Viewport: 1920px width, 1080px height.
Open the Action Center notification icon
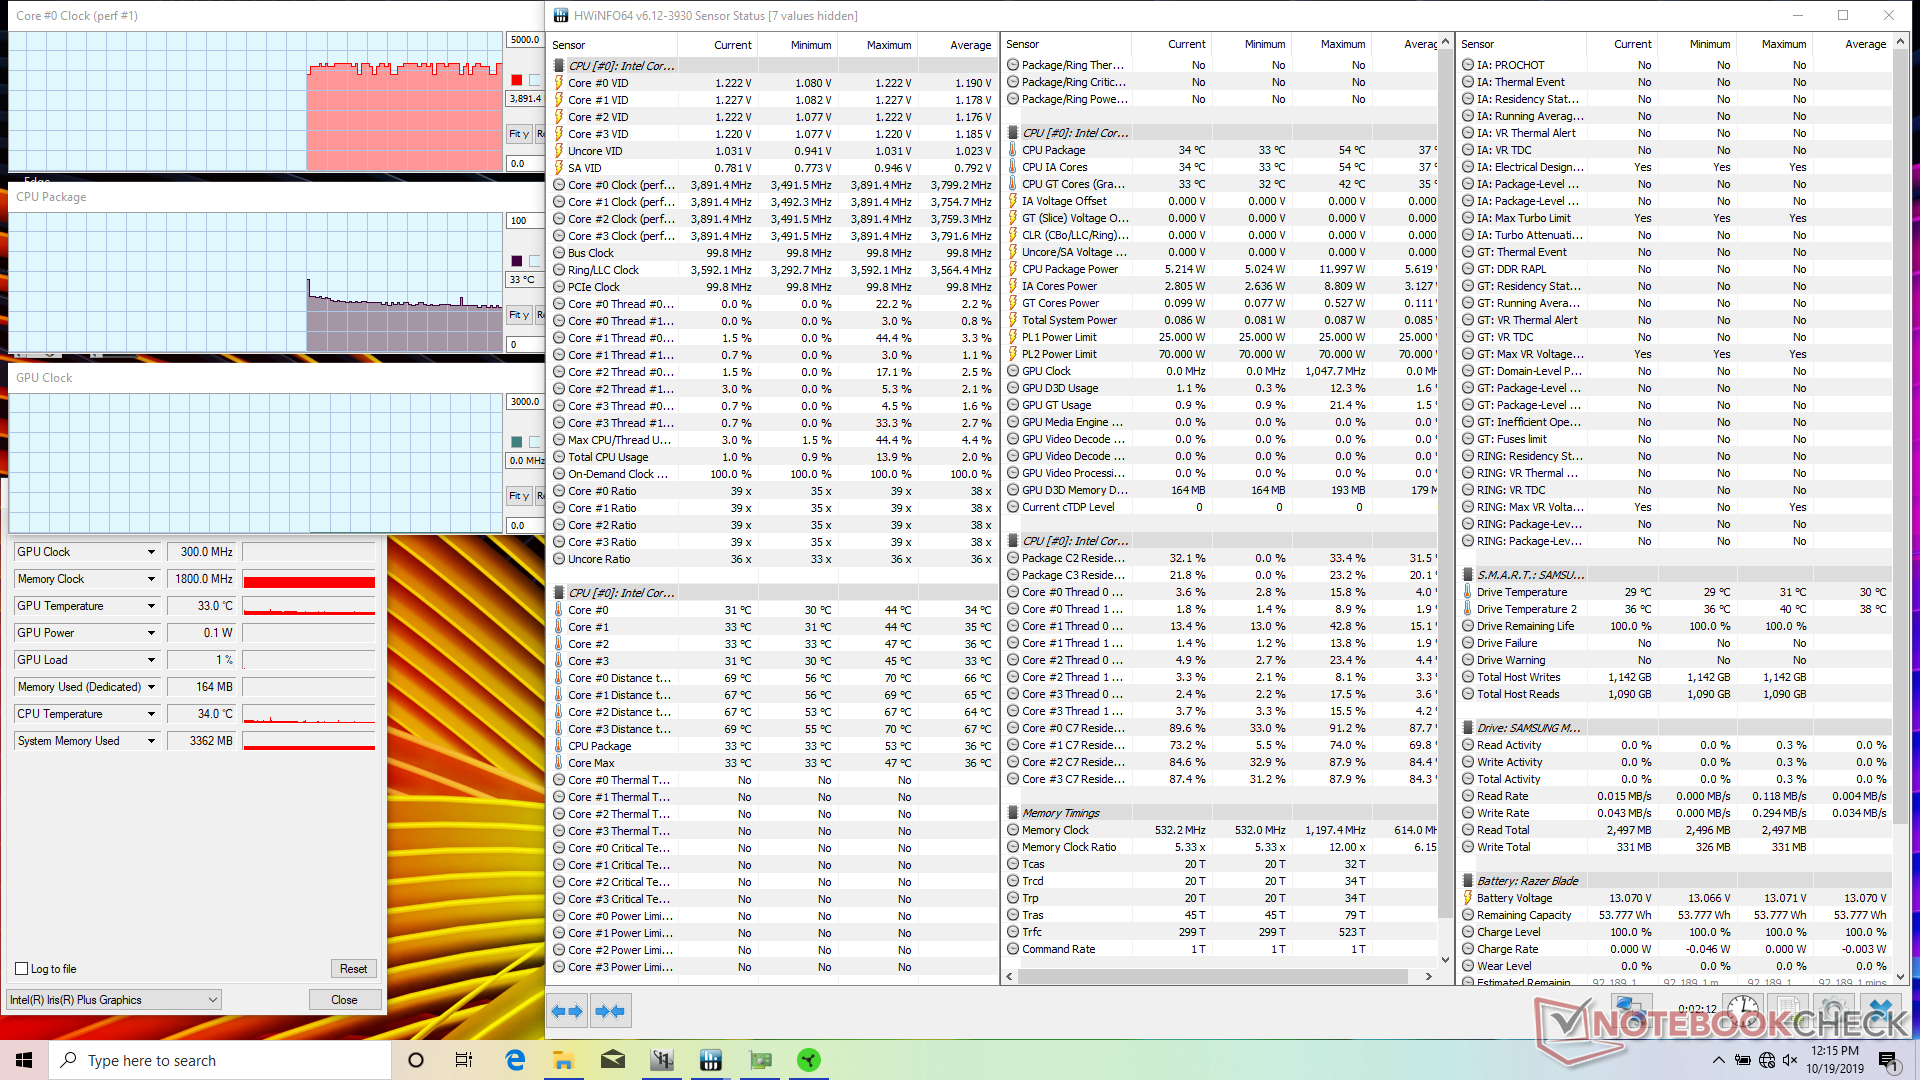pyautogui.click(x=1887, y=1060)
